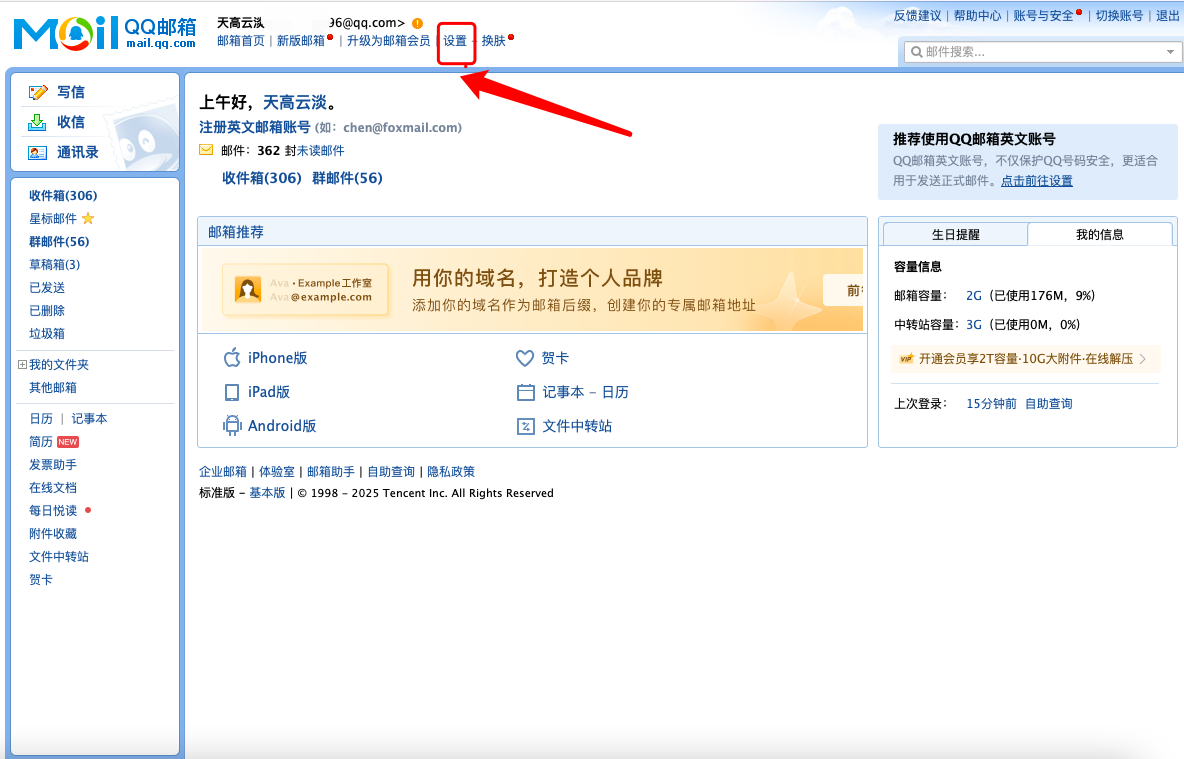
Task: Click the Apple icon for iPhone版
Action: [x=232, y=357]
